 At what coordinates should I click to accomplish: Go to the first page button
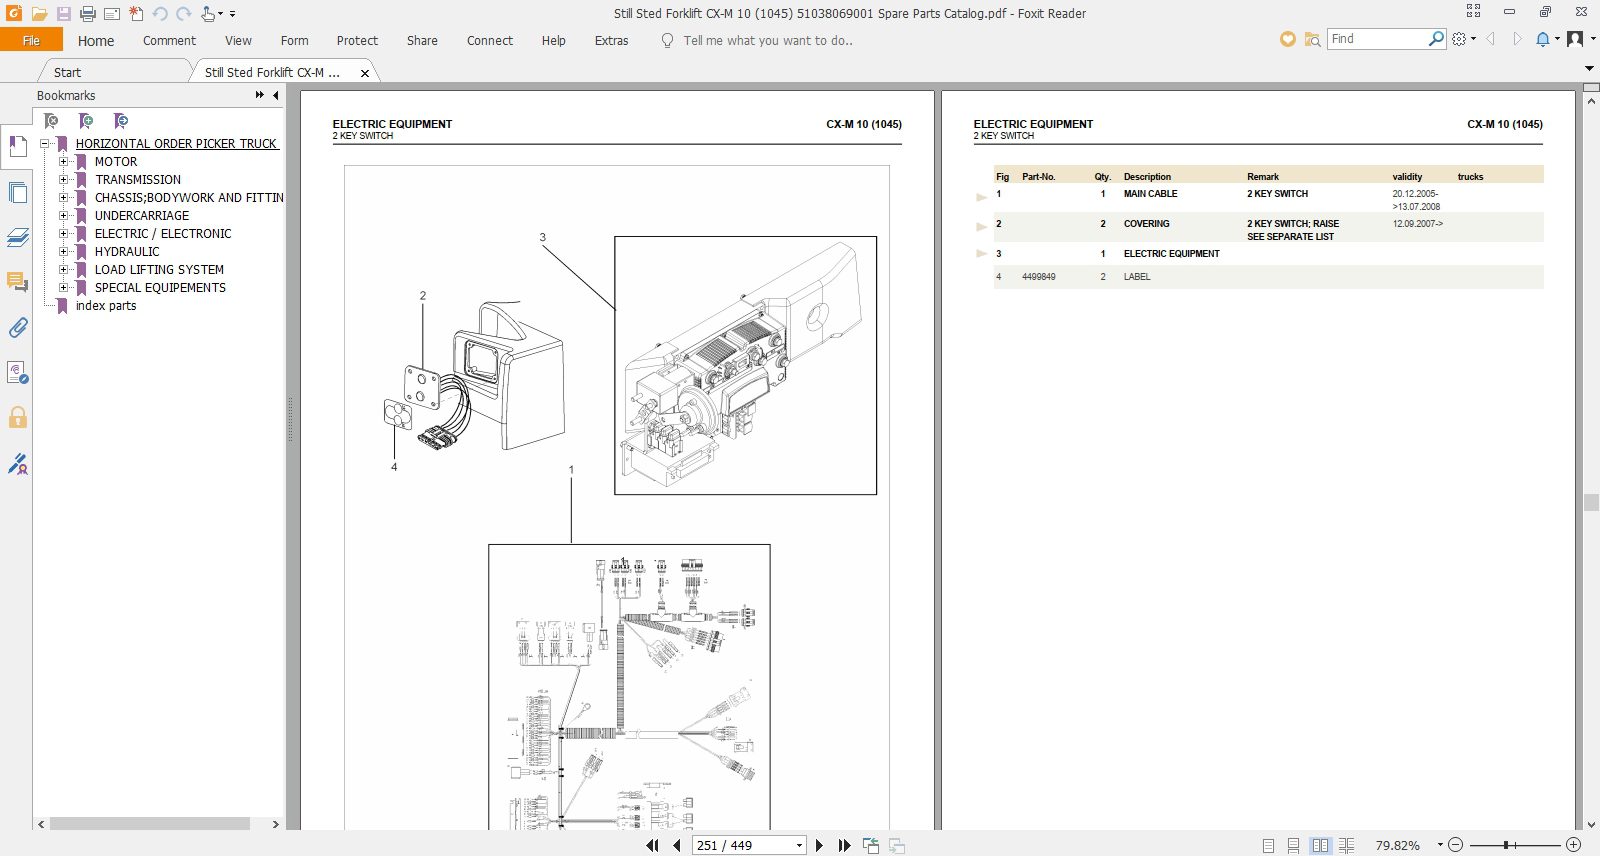(652, 845)
